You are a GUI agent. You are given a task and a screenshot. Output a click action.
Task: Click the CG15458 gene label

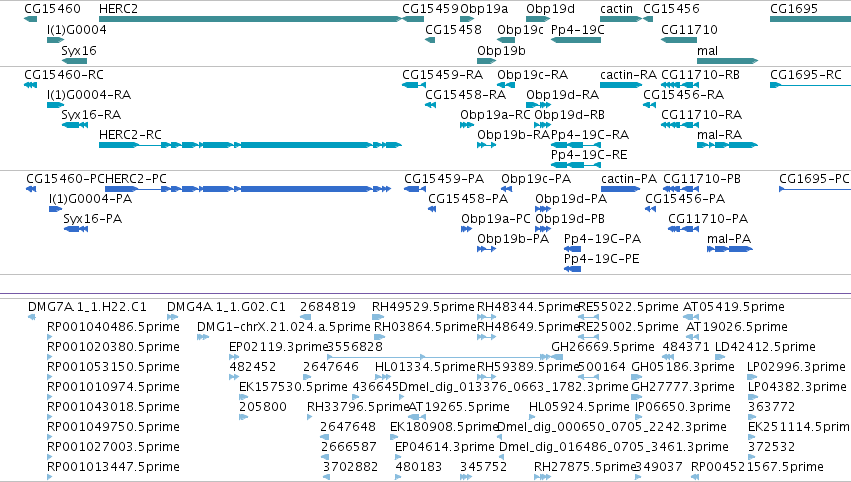pyautogui.click(x=453, y=29)
